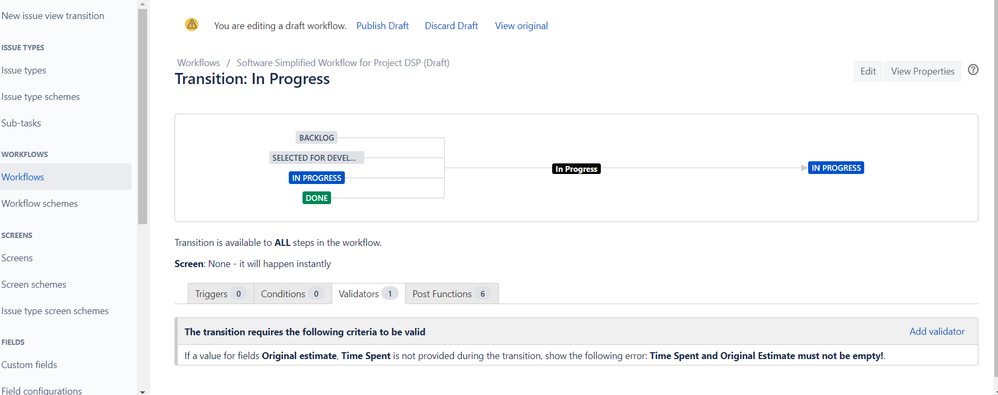Image resolution: width=998 pixels, height=395 pixels.
Task: Click the Edit transition button
Action: 868,71
